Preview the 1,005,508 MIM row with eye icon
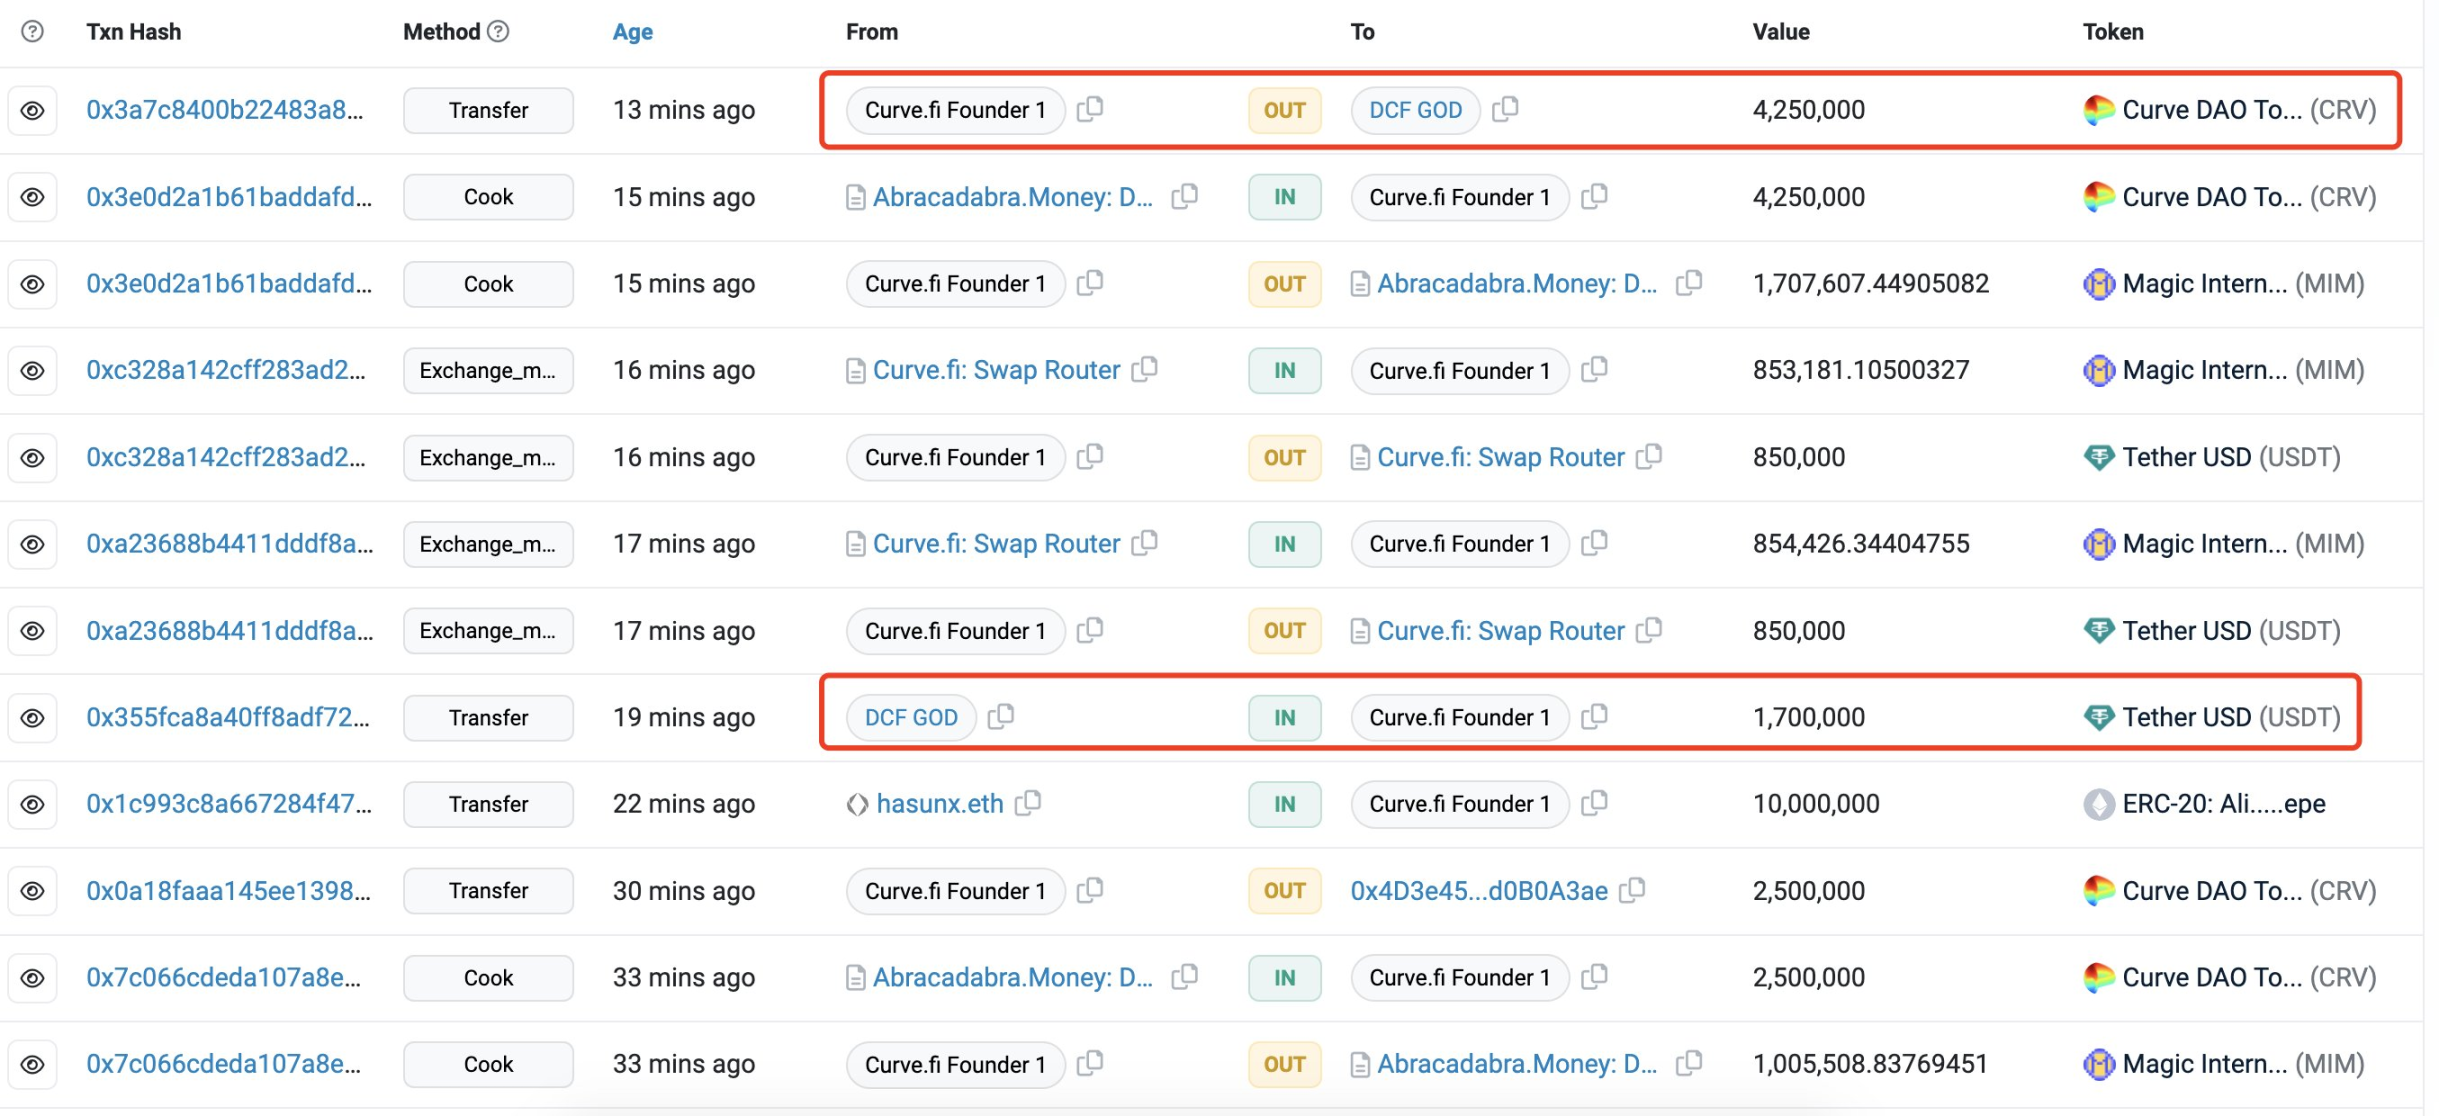Screen dimensions: 2439x1116 [32, 1064]
